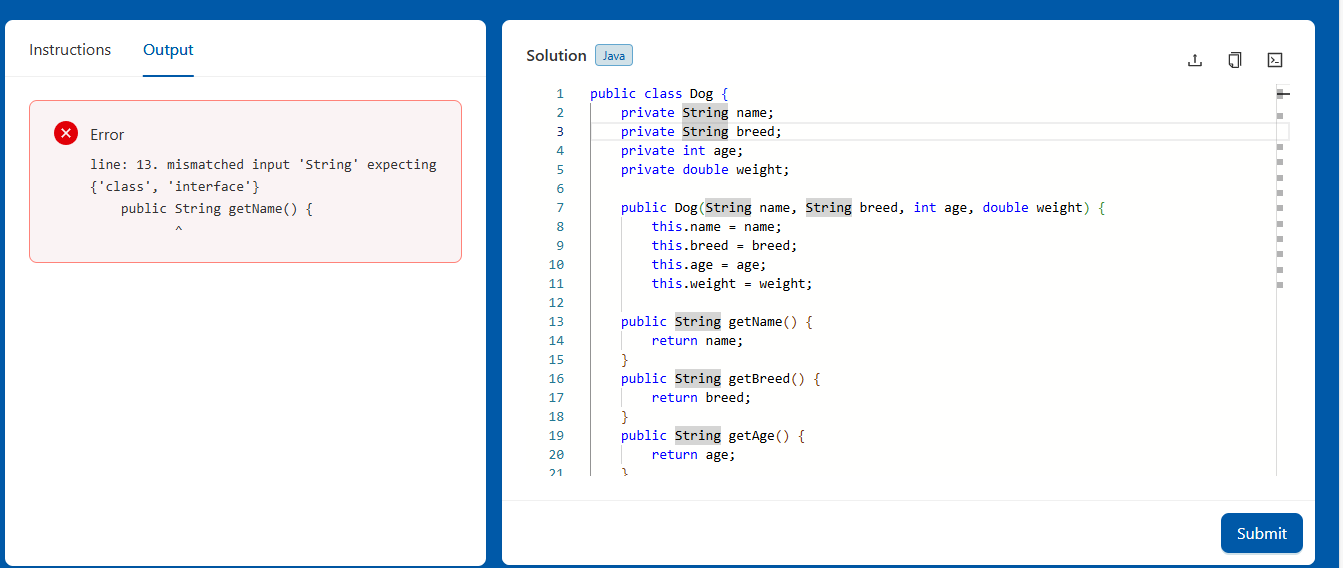Open the terminal console icon
This screenshot has width=1343, height=568.
(x=1275, y=60)
